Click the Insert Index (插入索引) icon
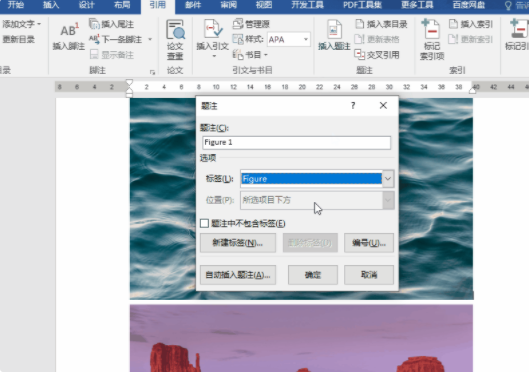The width and height of the screenshot is (529, 374). point(453,24)
